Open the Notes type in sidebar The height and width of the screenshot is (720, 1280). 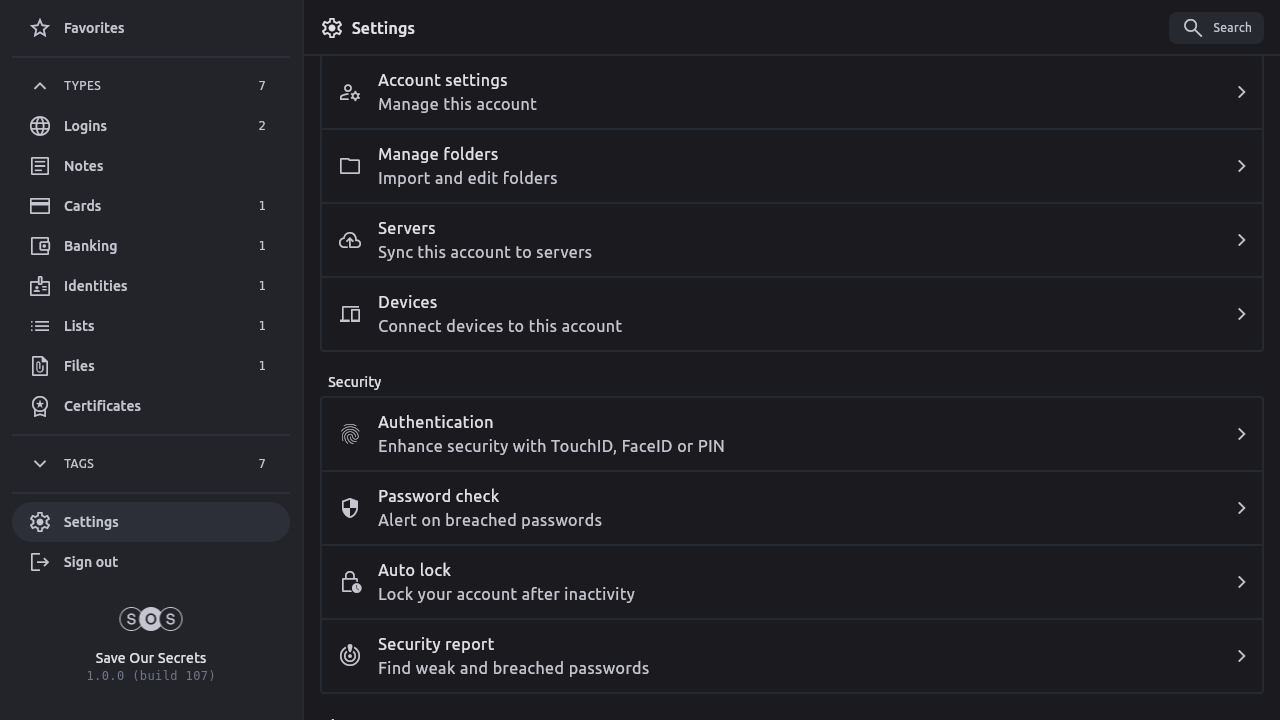tap(84, 166)
